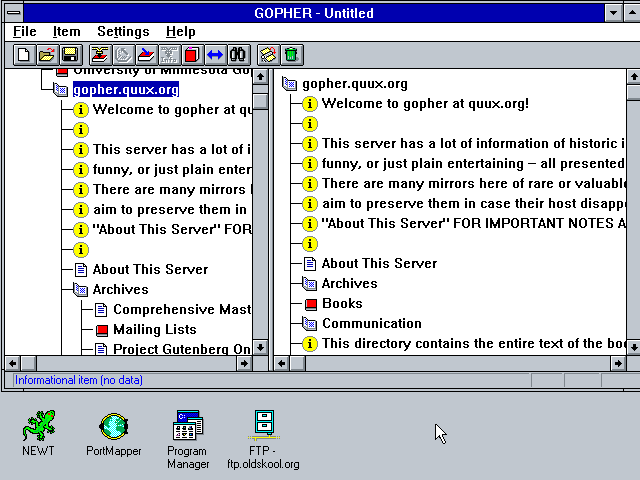The width and height of the screenshot is (640, 480).
Task: Click document icon beside 'About This Server' in right pane
Action: tap(309, 264)
